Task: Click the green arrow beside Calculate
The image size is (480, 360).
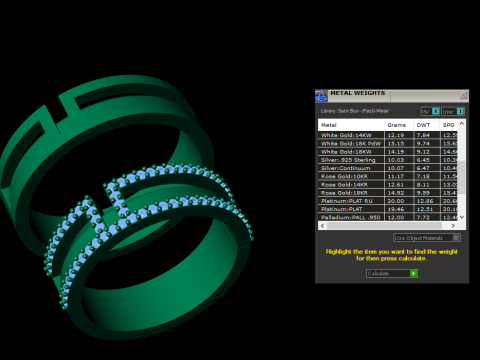Action: coord(413,273)
